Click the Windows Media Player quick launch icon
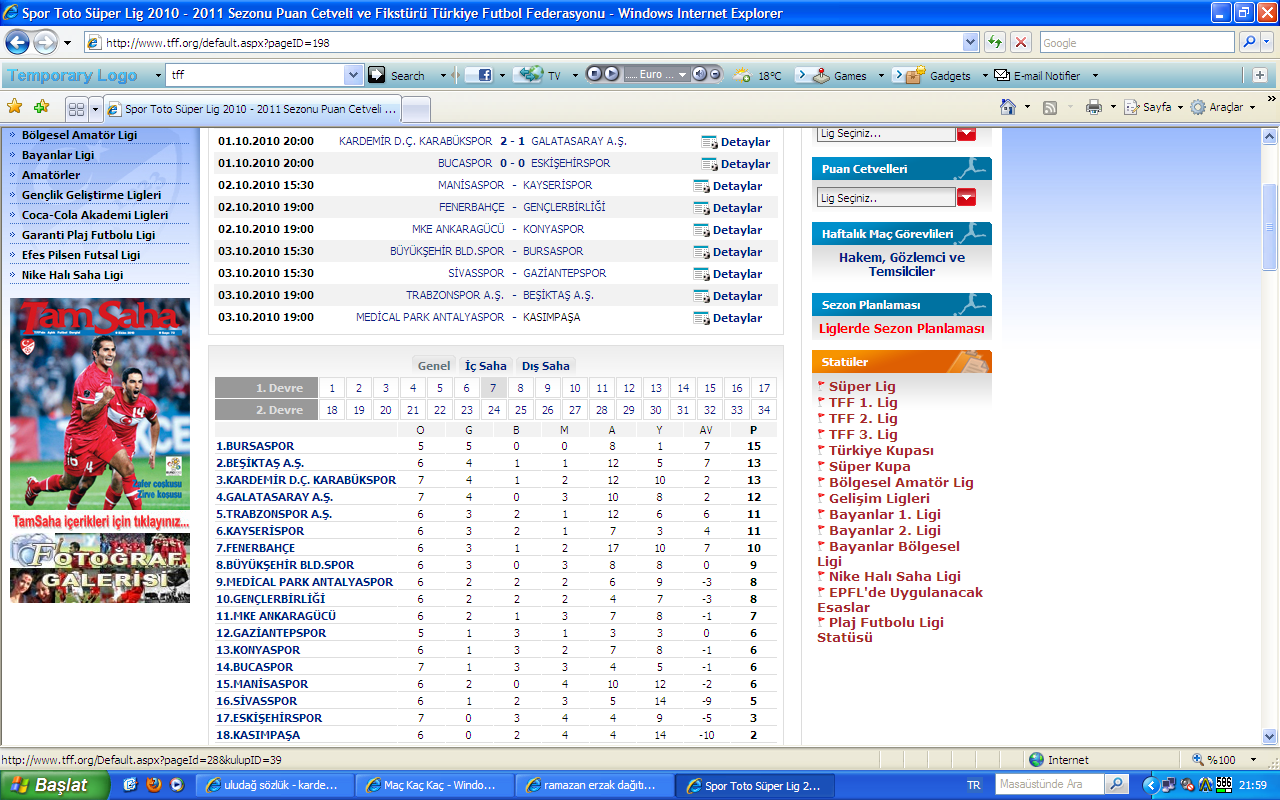 coord(177,785)
